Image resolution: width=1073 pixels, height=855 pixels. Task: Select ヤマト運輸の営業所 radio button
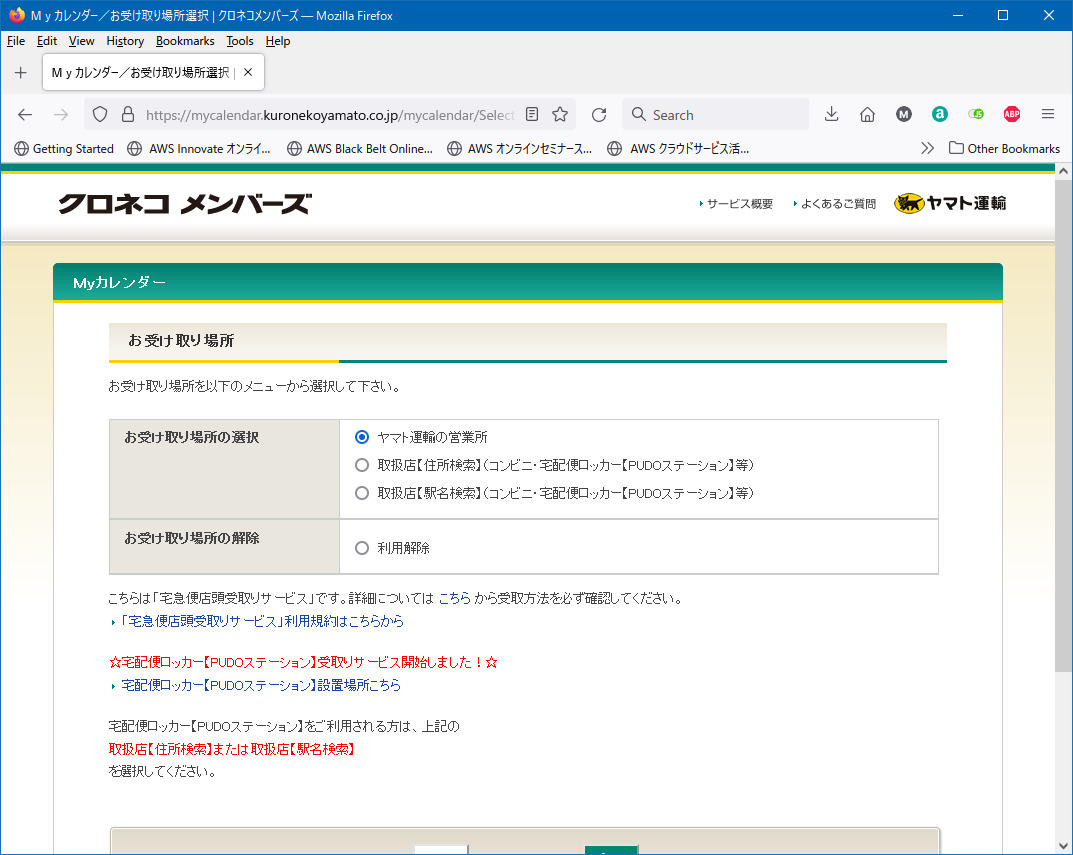coord(362,437)
